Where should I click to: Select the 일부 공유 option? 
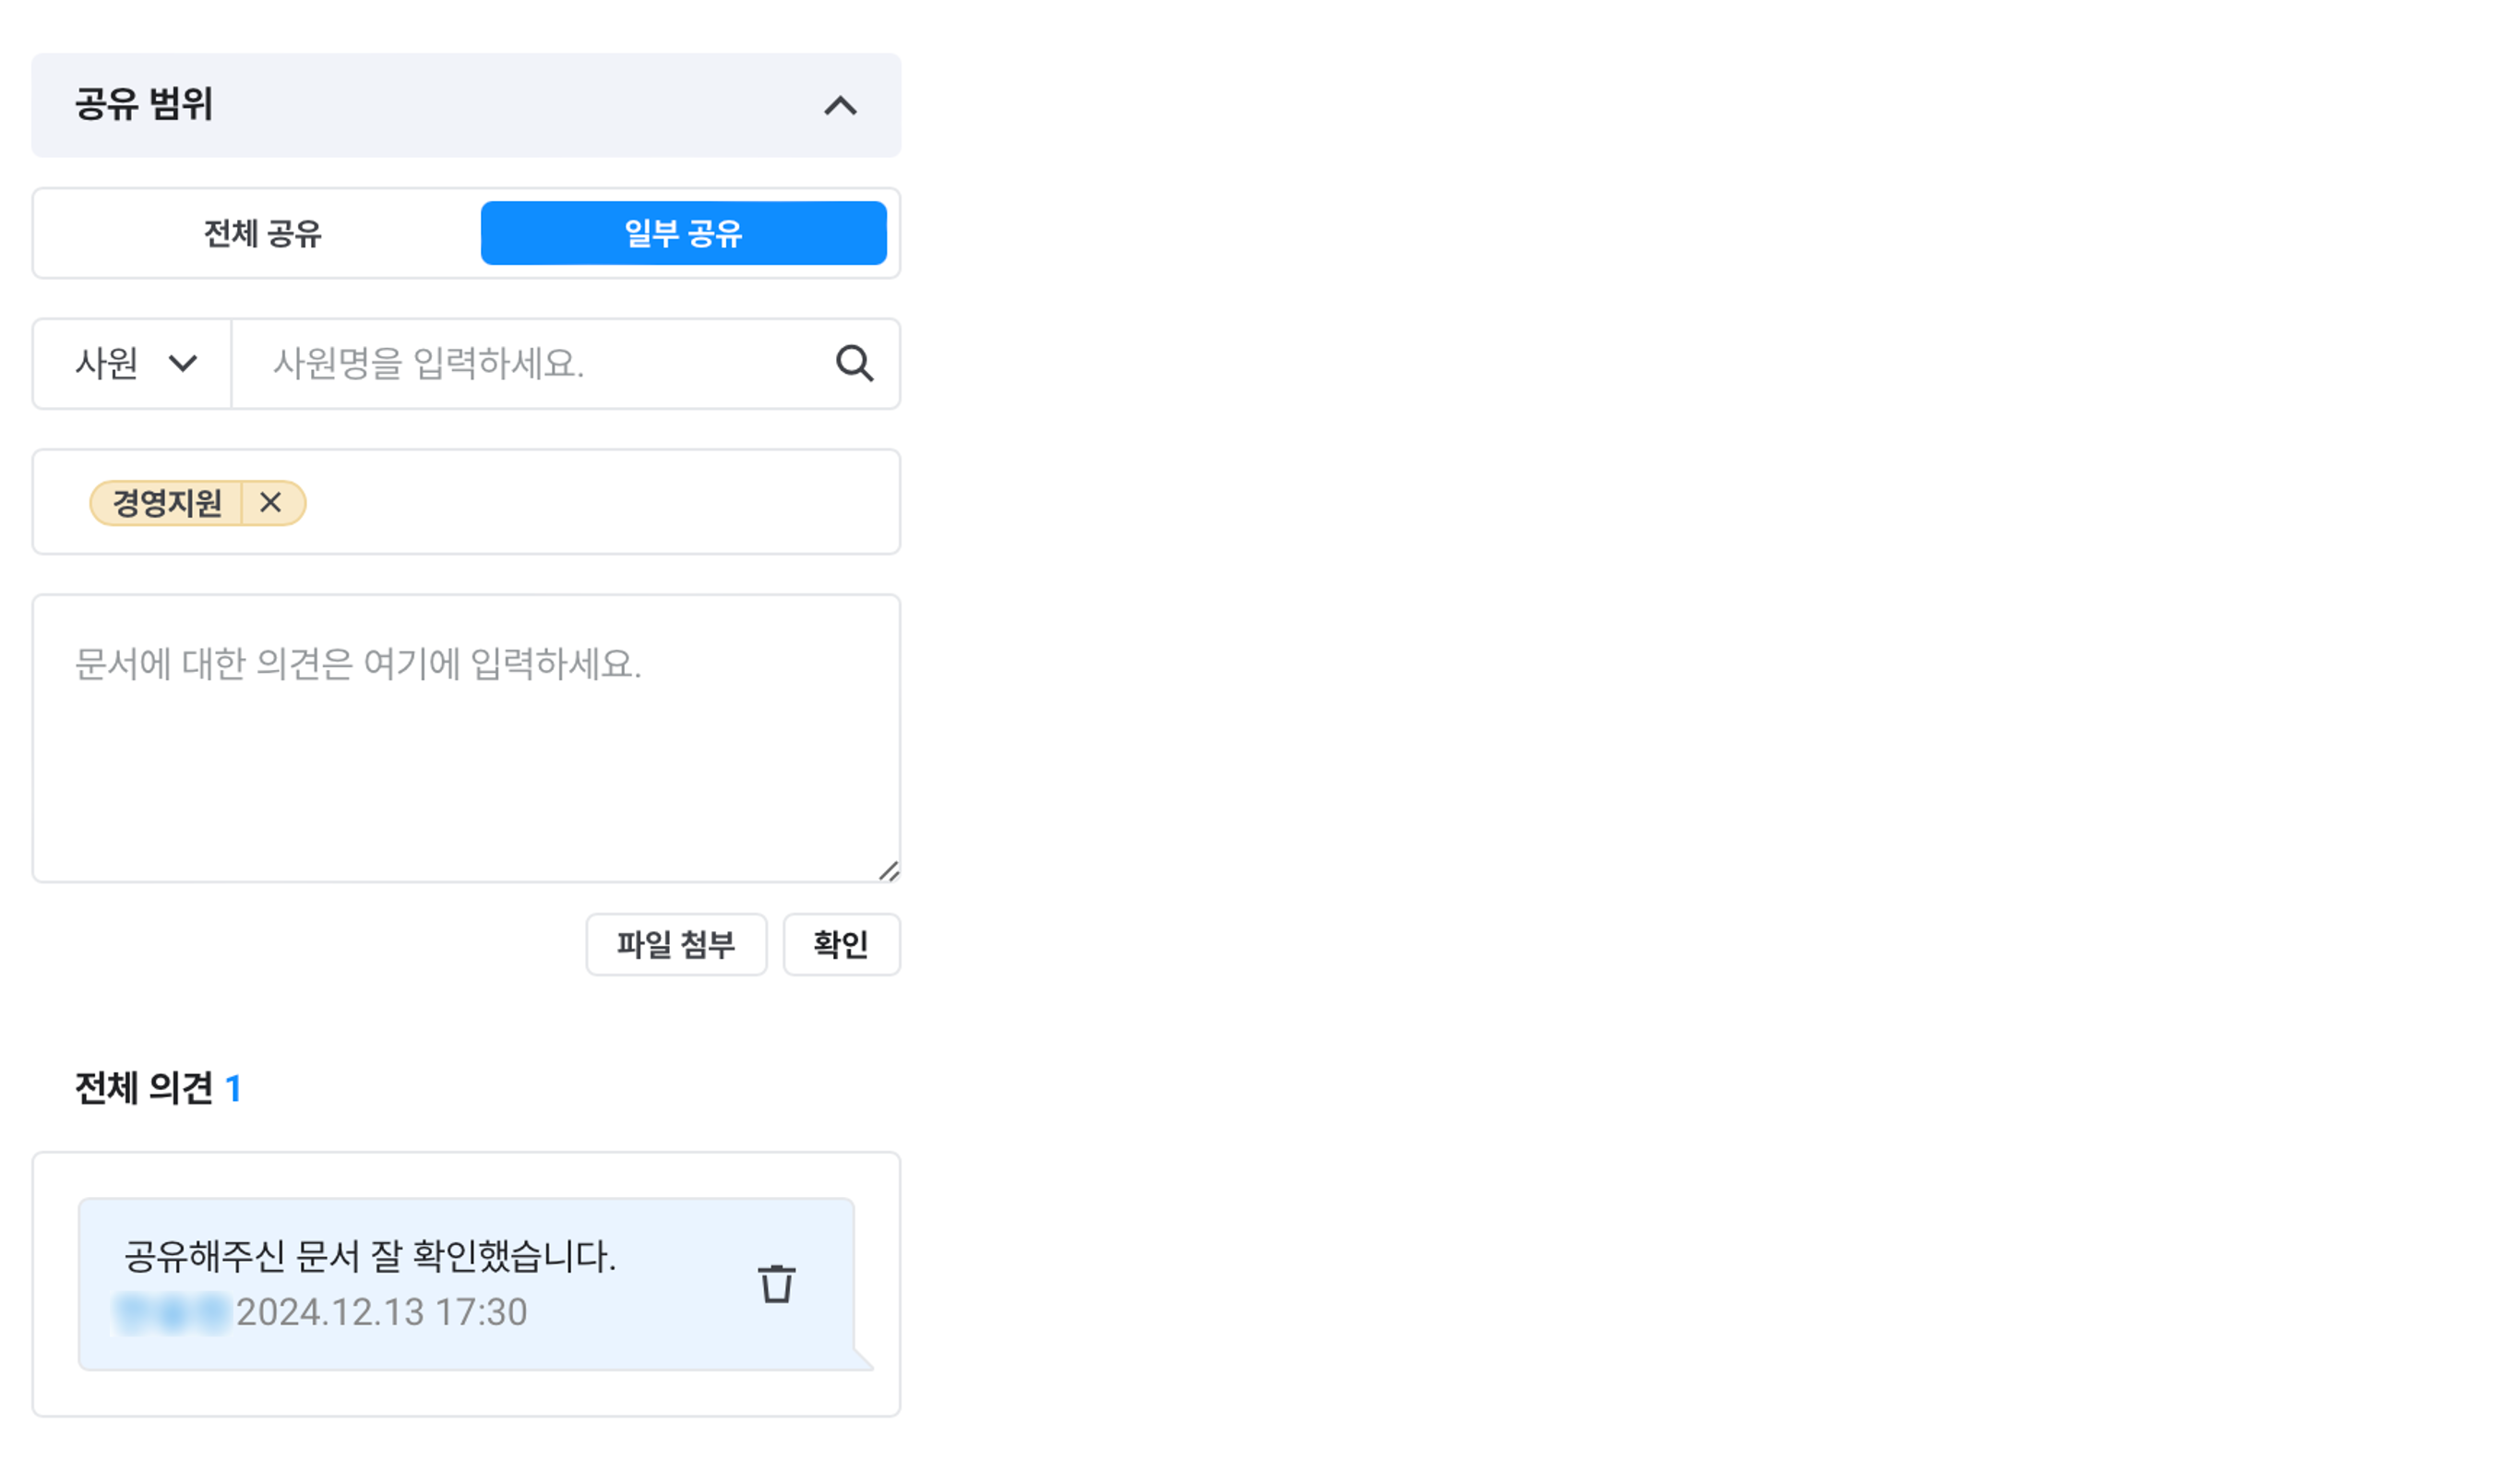pos(683,234)
